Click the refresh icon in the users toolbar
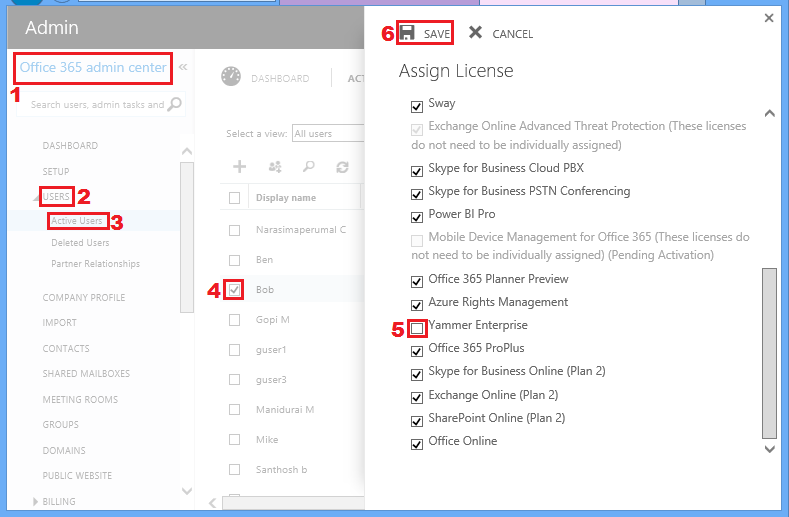 [x=343, y=167]
